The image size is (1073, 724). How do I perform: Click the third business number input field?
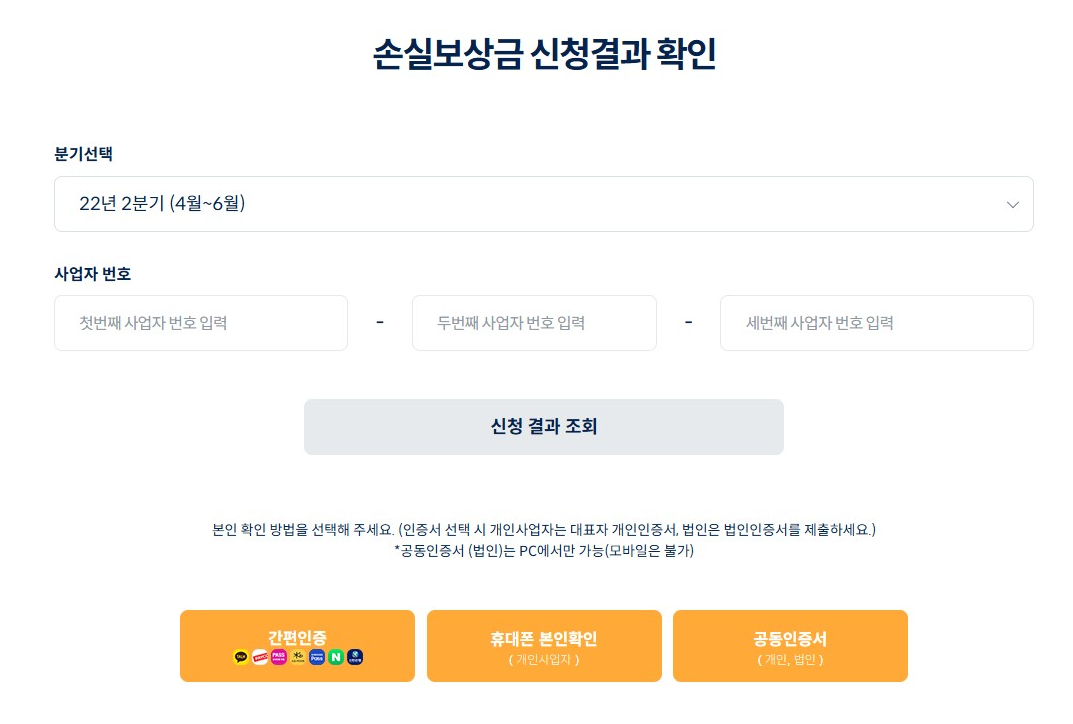876,322
